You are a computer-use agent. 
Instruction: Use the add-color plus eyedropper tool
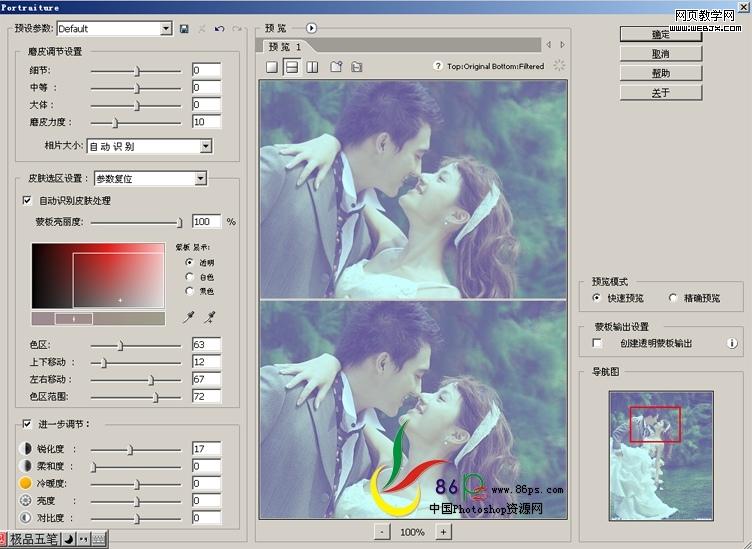[210, 317]
